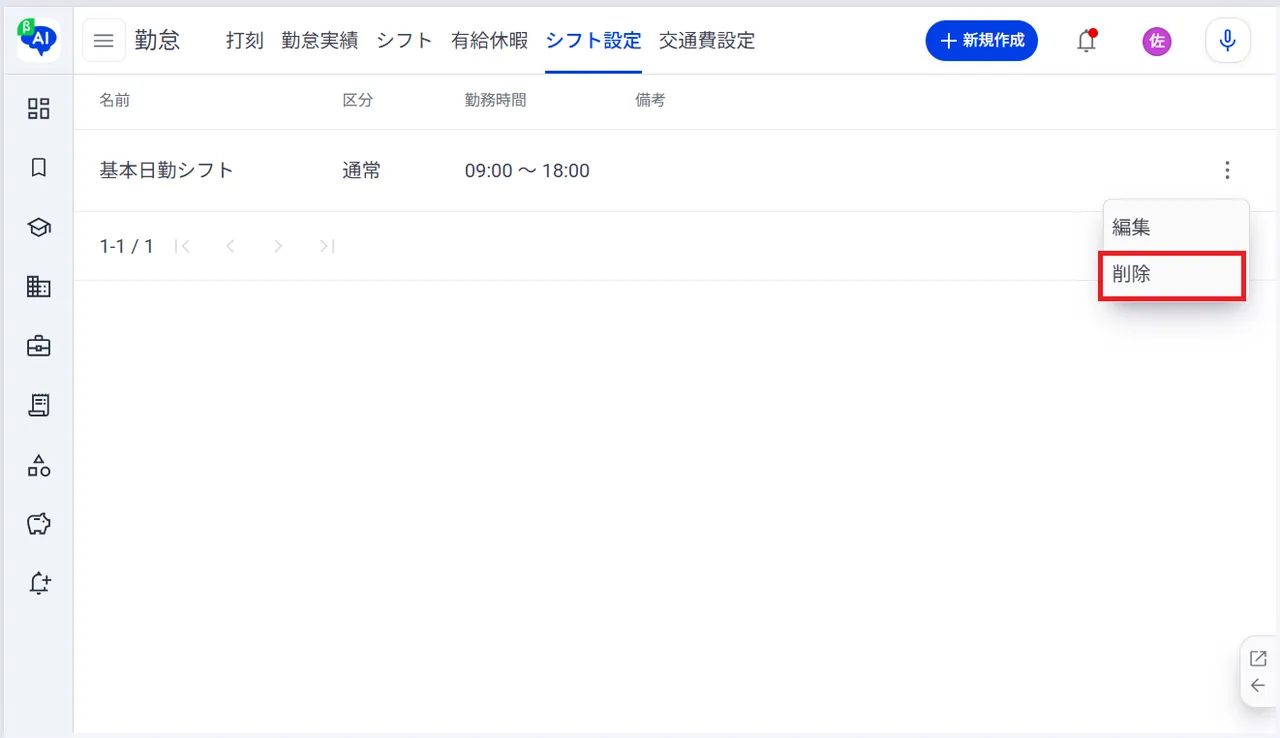Click the 09:00 〜 18:00 working hours cell
1280x738 pixels.
pyautogui.click(x=527, y=171)
